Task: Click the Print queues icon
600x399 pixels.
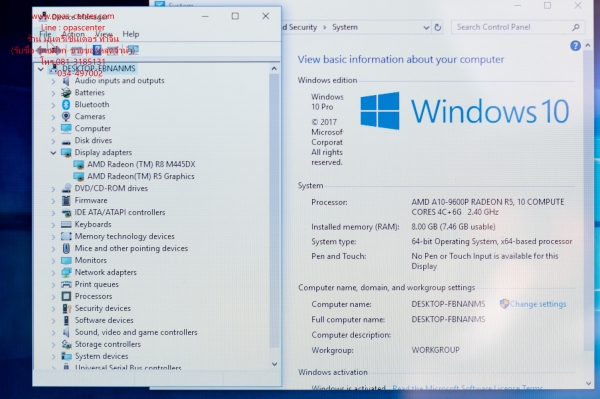Action: tap(66, 284)
